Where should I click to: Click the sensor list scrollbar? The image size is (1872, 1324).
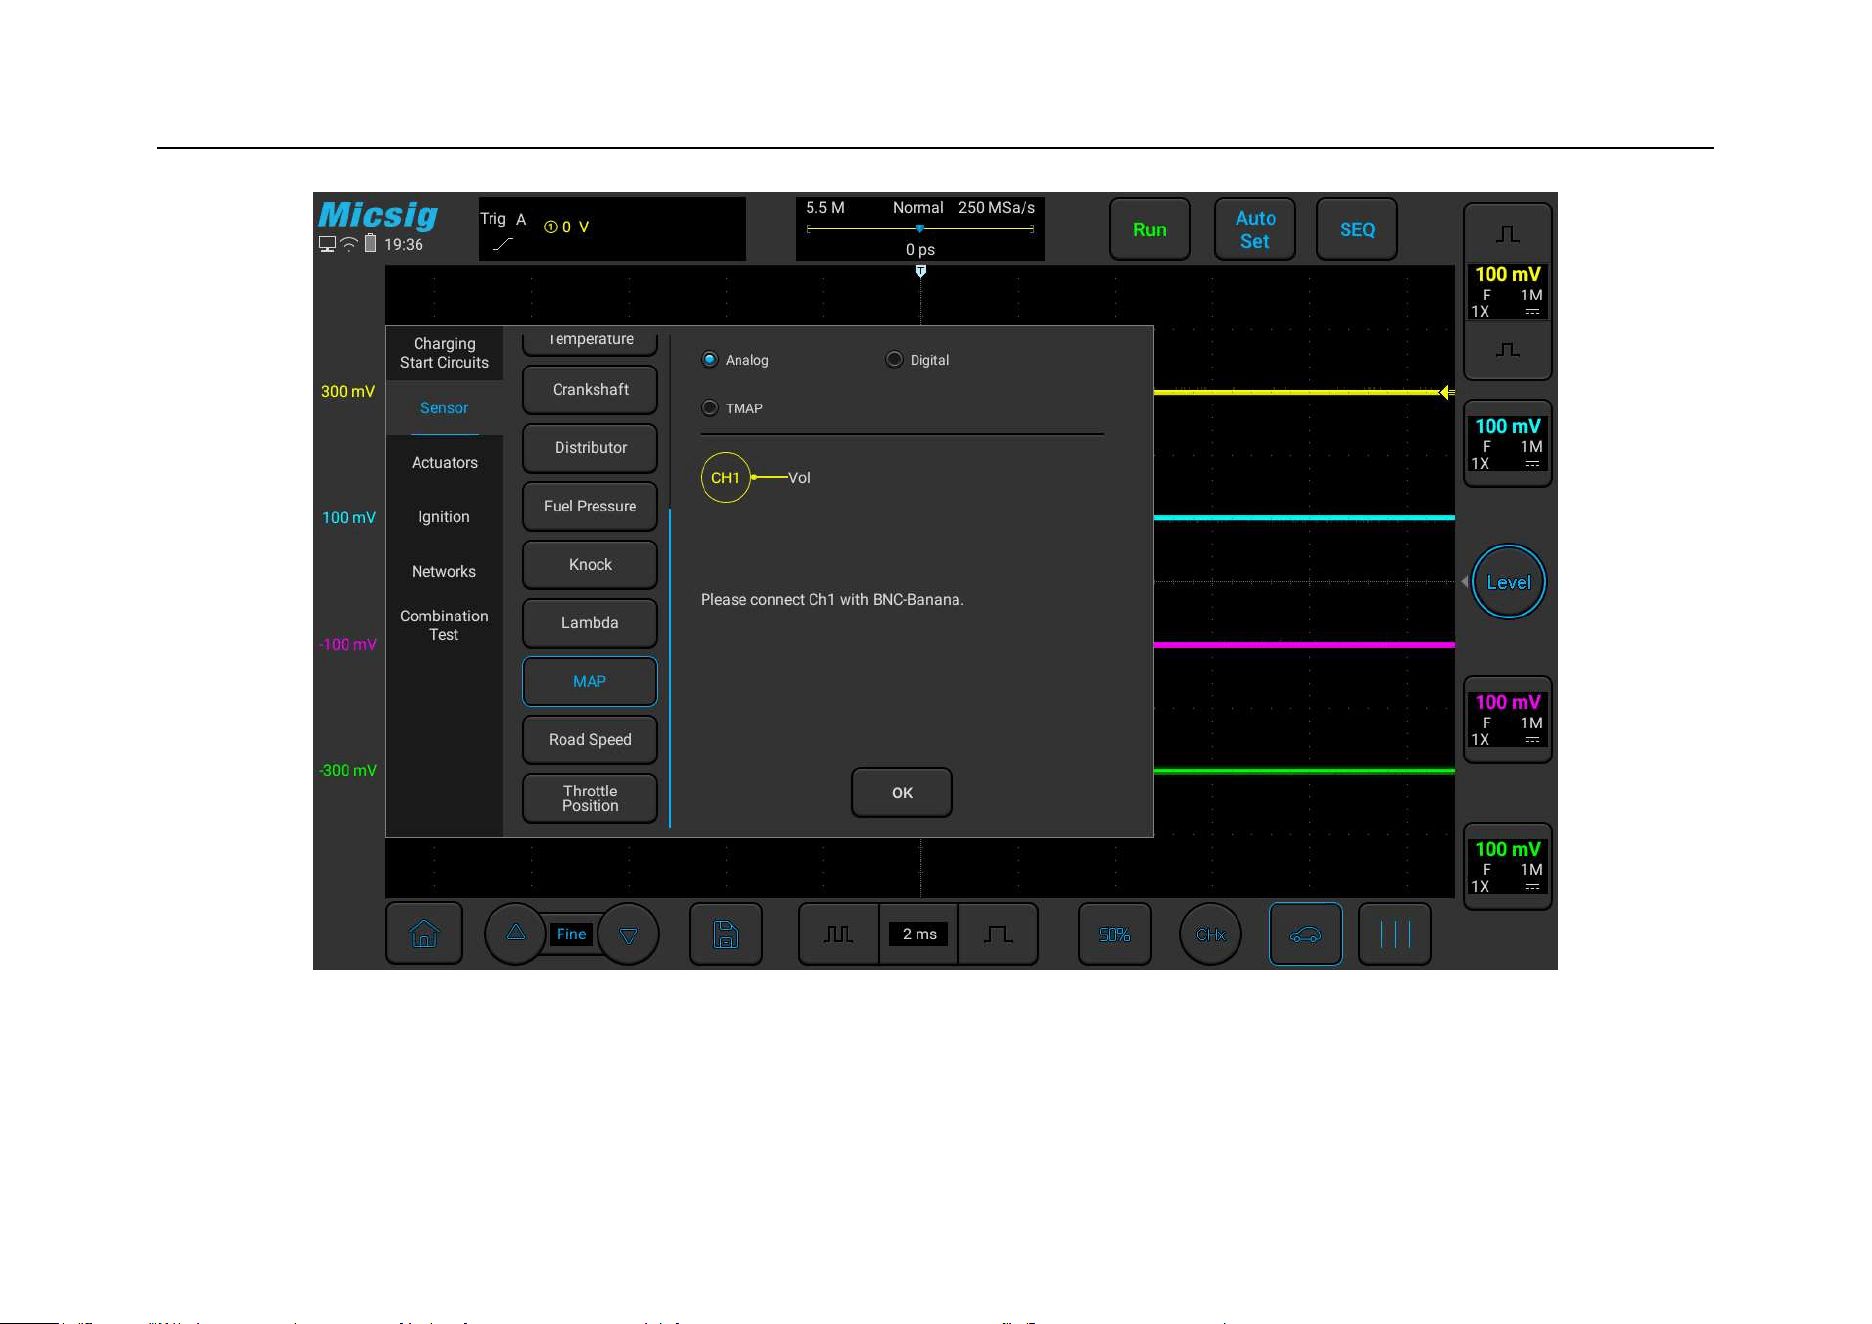click(670, 668)
